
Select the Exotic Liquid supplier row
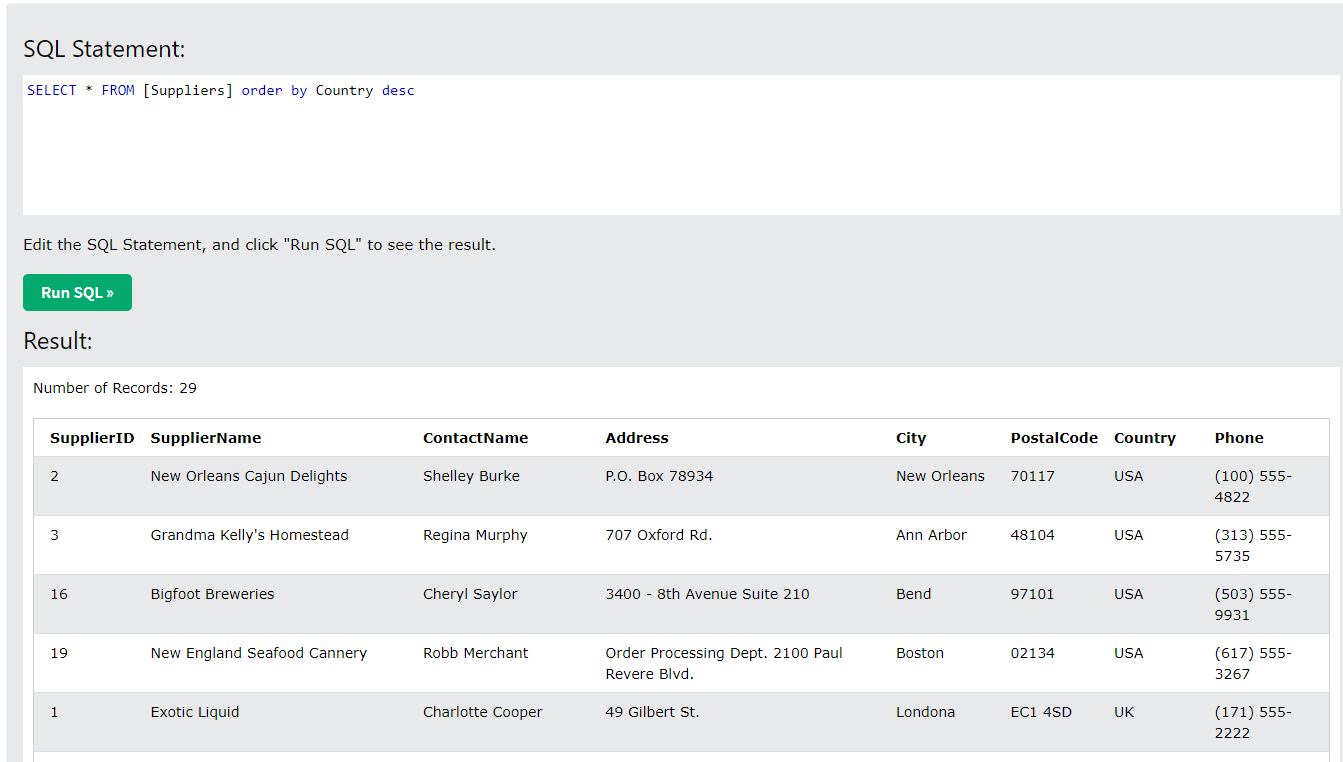tap(195, 712)
